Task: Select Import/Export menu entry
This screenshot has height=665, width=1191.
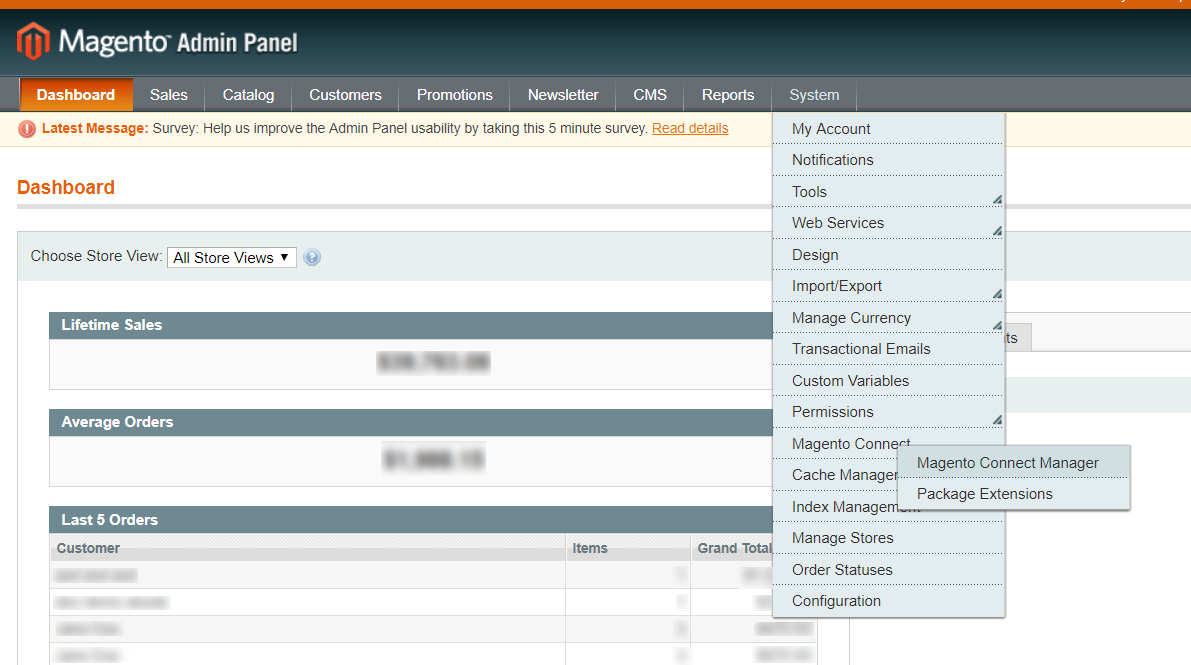Action: (x=888, y=287)
